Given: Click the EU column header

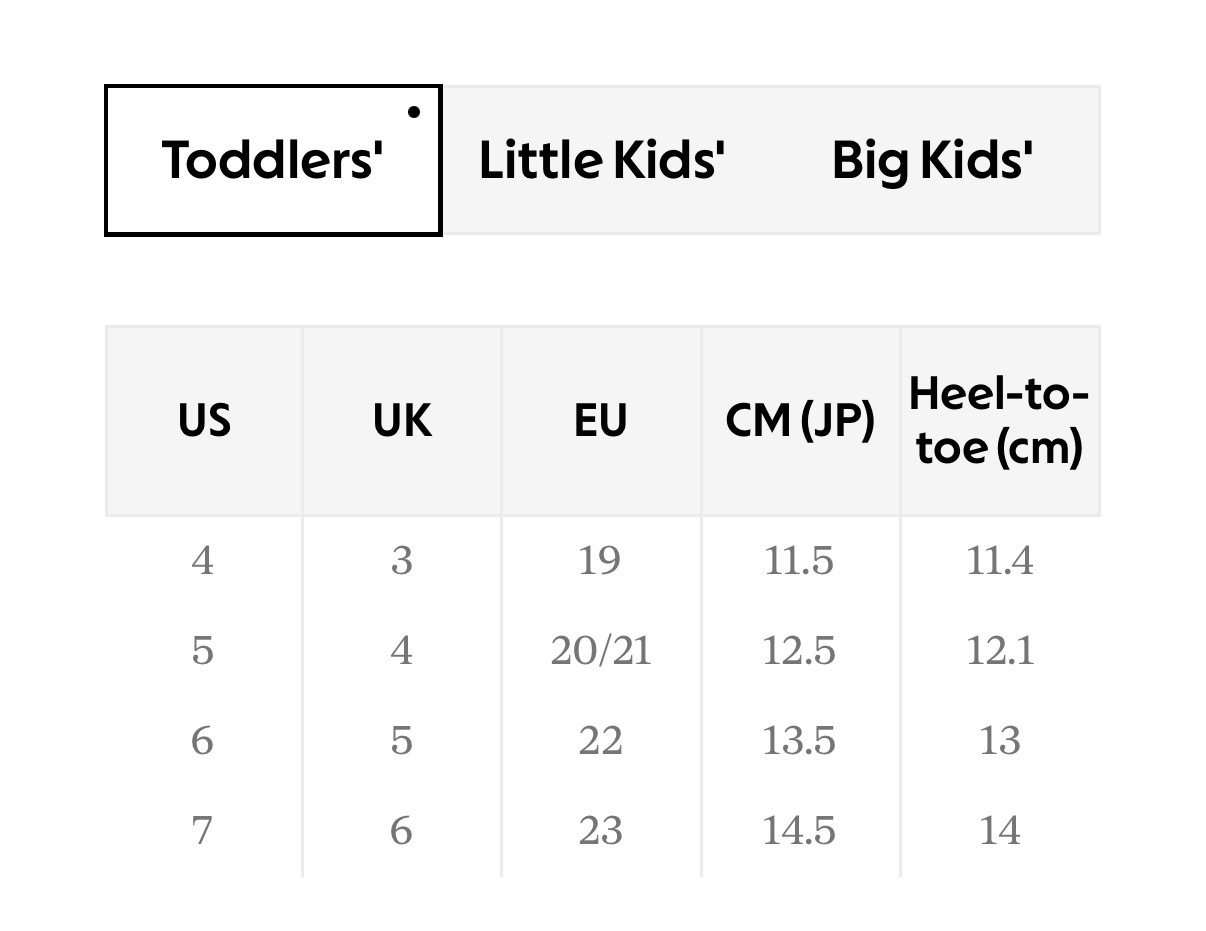Looking at the screenshot, I should coord(600,421).
